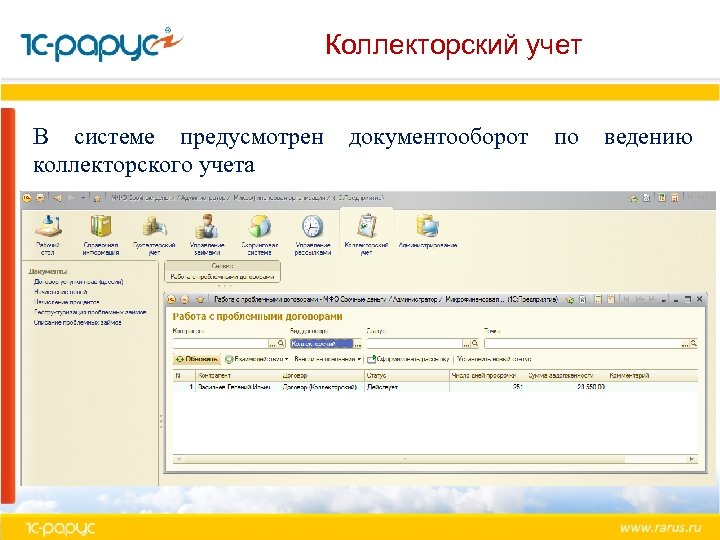The height and width of the screenshot is (540, 720).
Task: Sort by the Контрагент column header
Action: tap(238, 376)
